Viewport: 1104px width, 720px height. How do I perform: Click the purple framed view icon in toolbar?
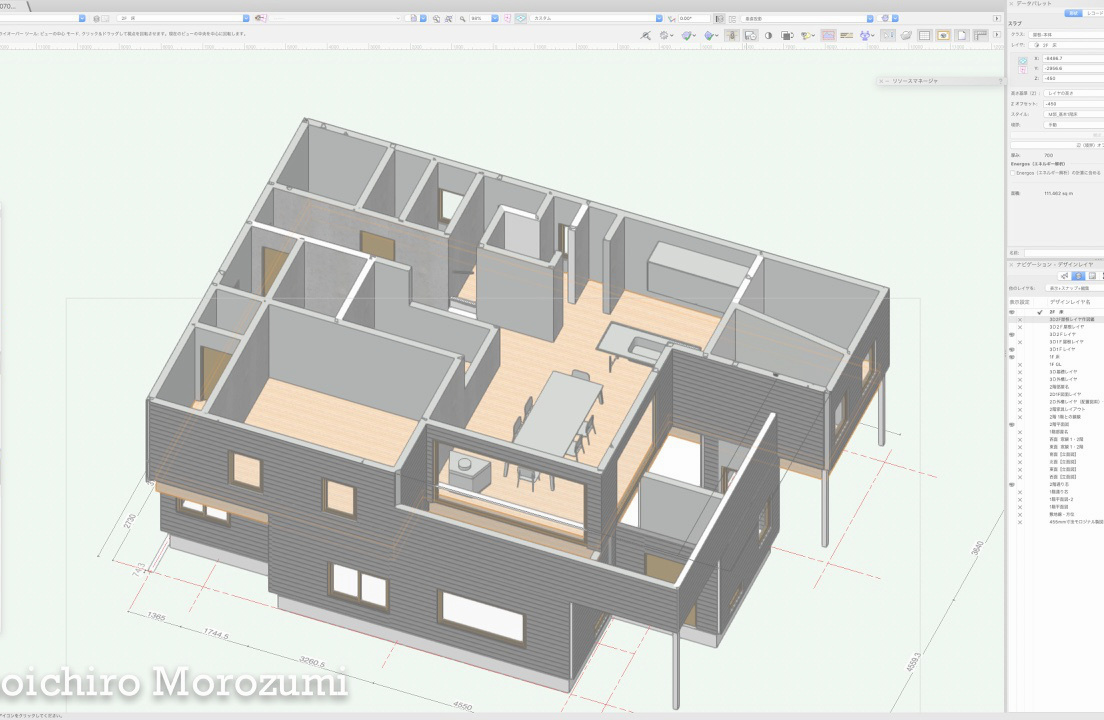point(828,35)
